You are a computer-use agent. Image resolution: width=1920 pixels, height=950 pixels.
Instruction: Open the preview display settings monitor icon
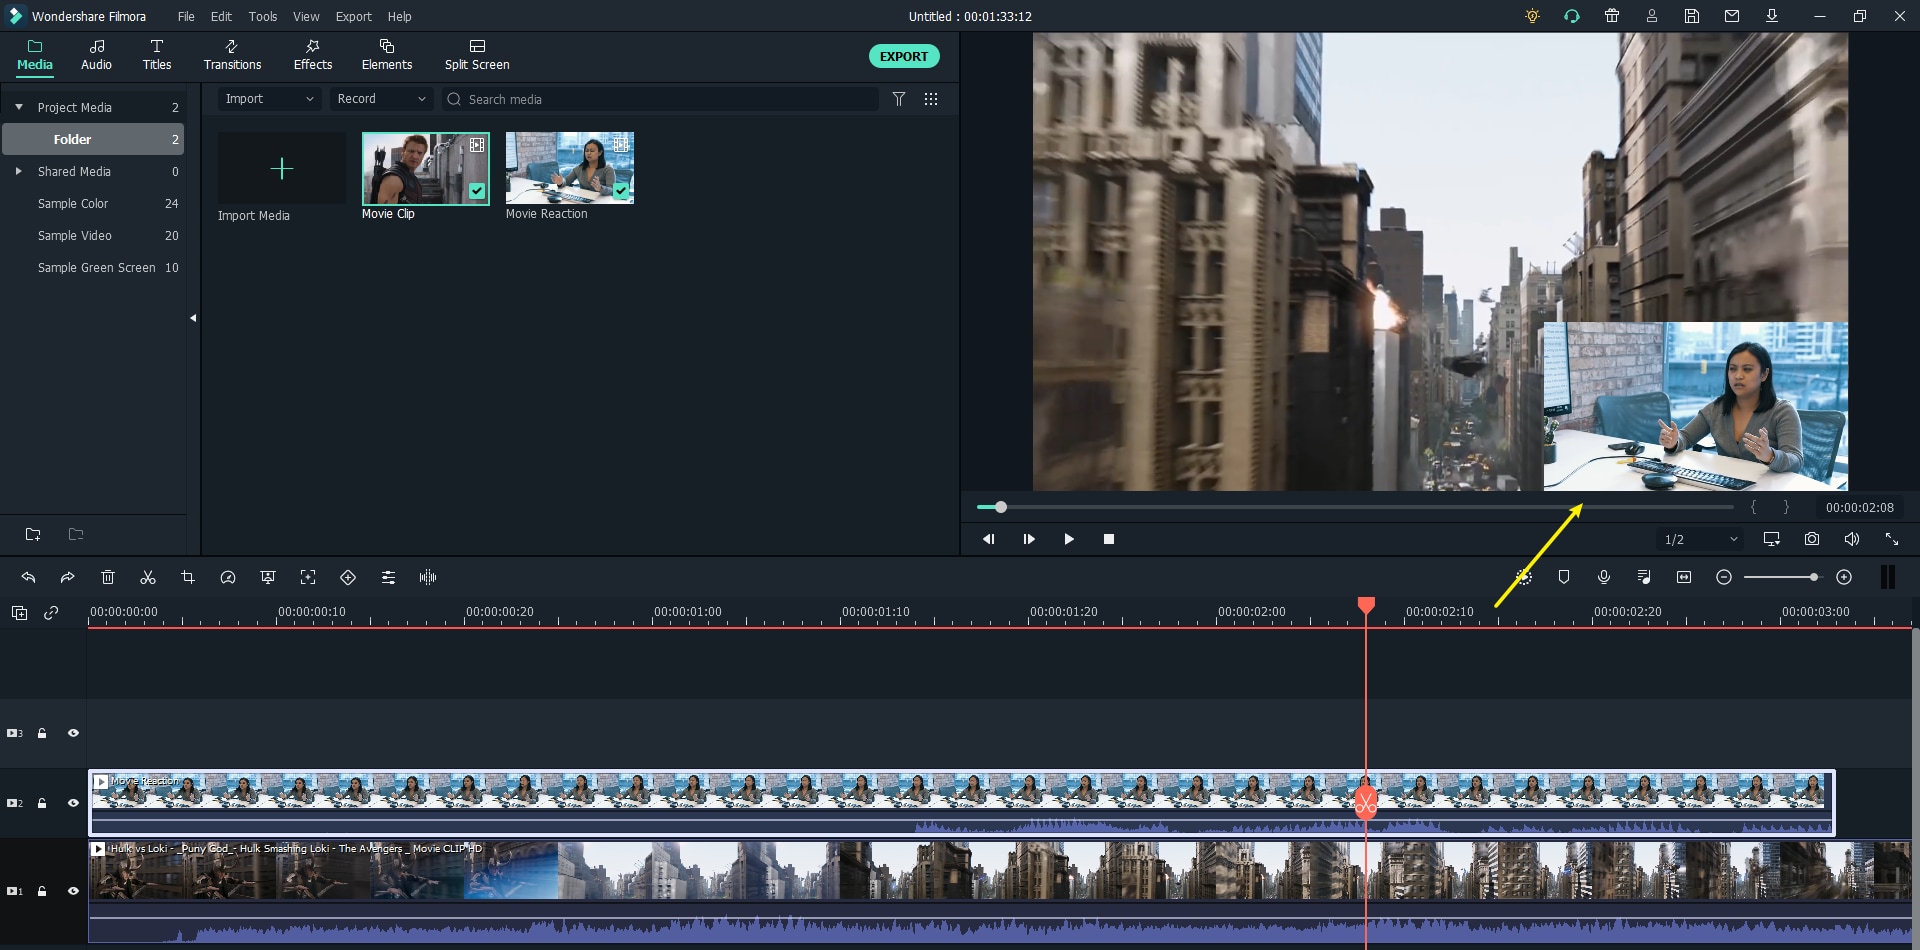[x=1772, y=539]
